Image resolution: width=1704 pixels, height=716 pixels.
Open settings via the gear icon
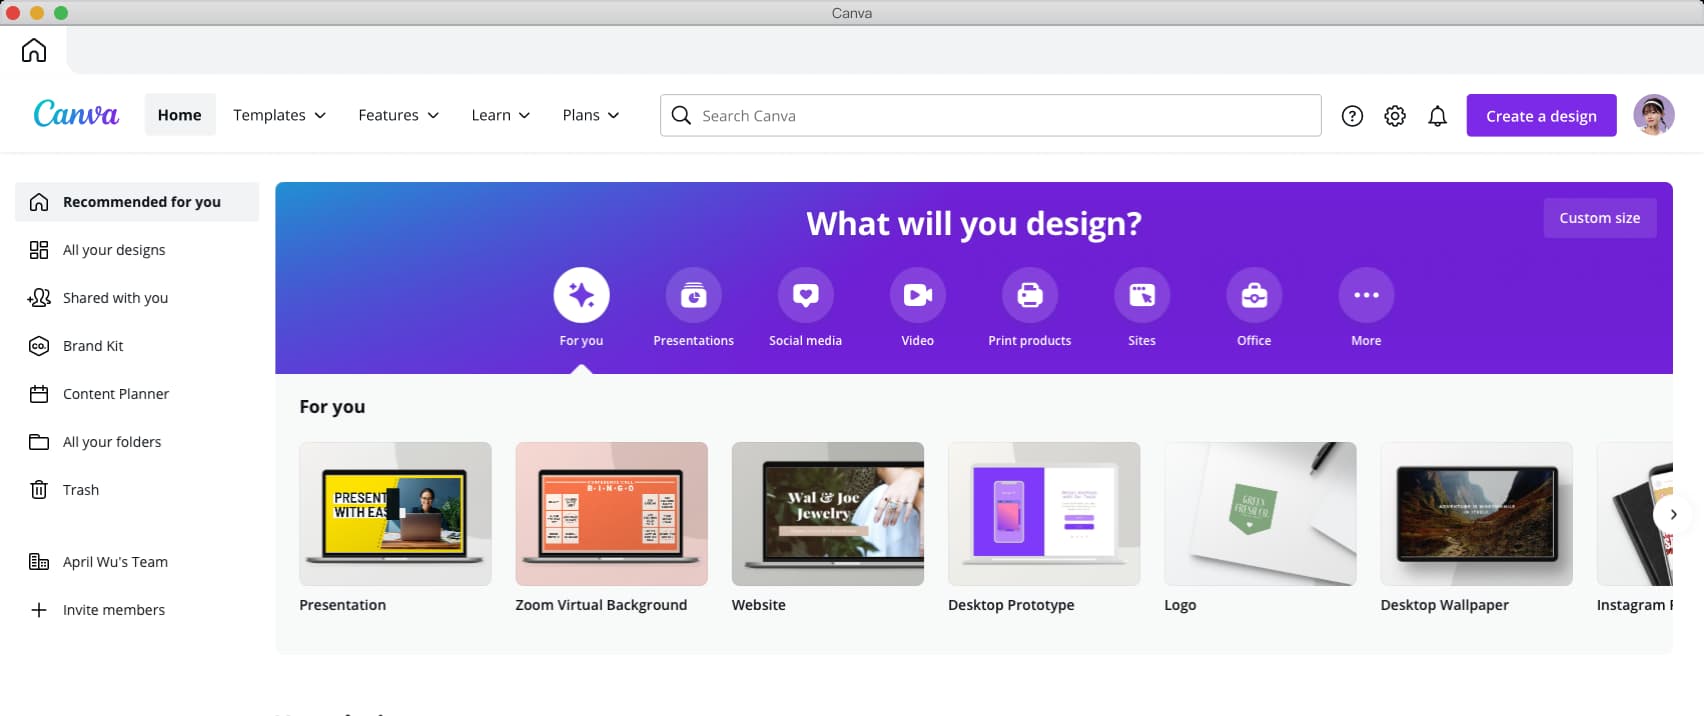(x=1394, y=116)
